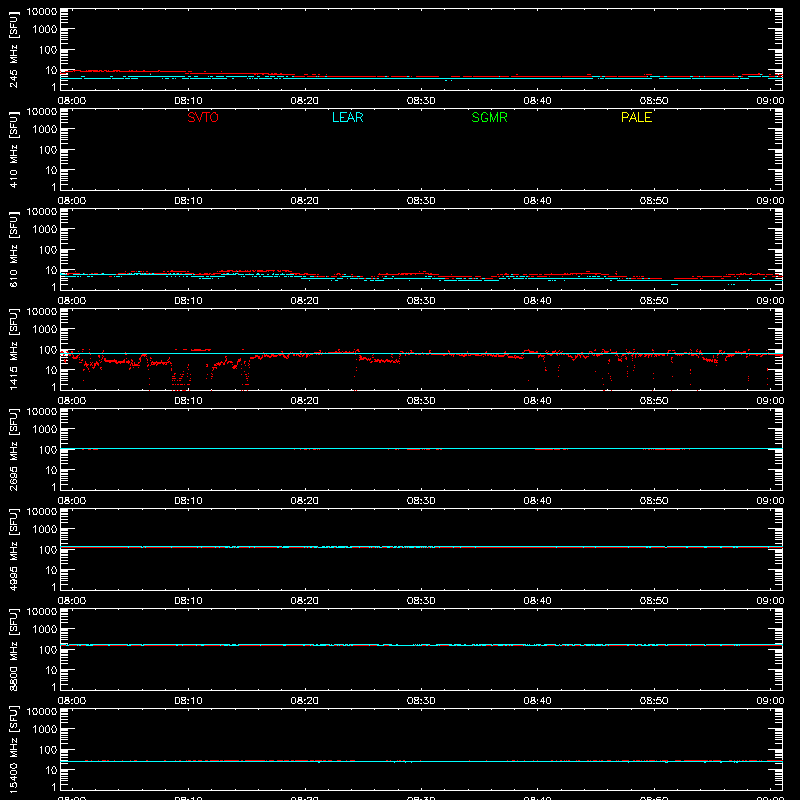Image resolution: width=800 pixels, height=800 pixels.
Task: Click 08:30 tick below the 245 MHz panel
Action: (x=421, y=101)
